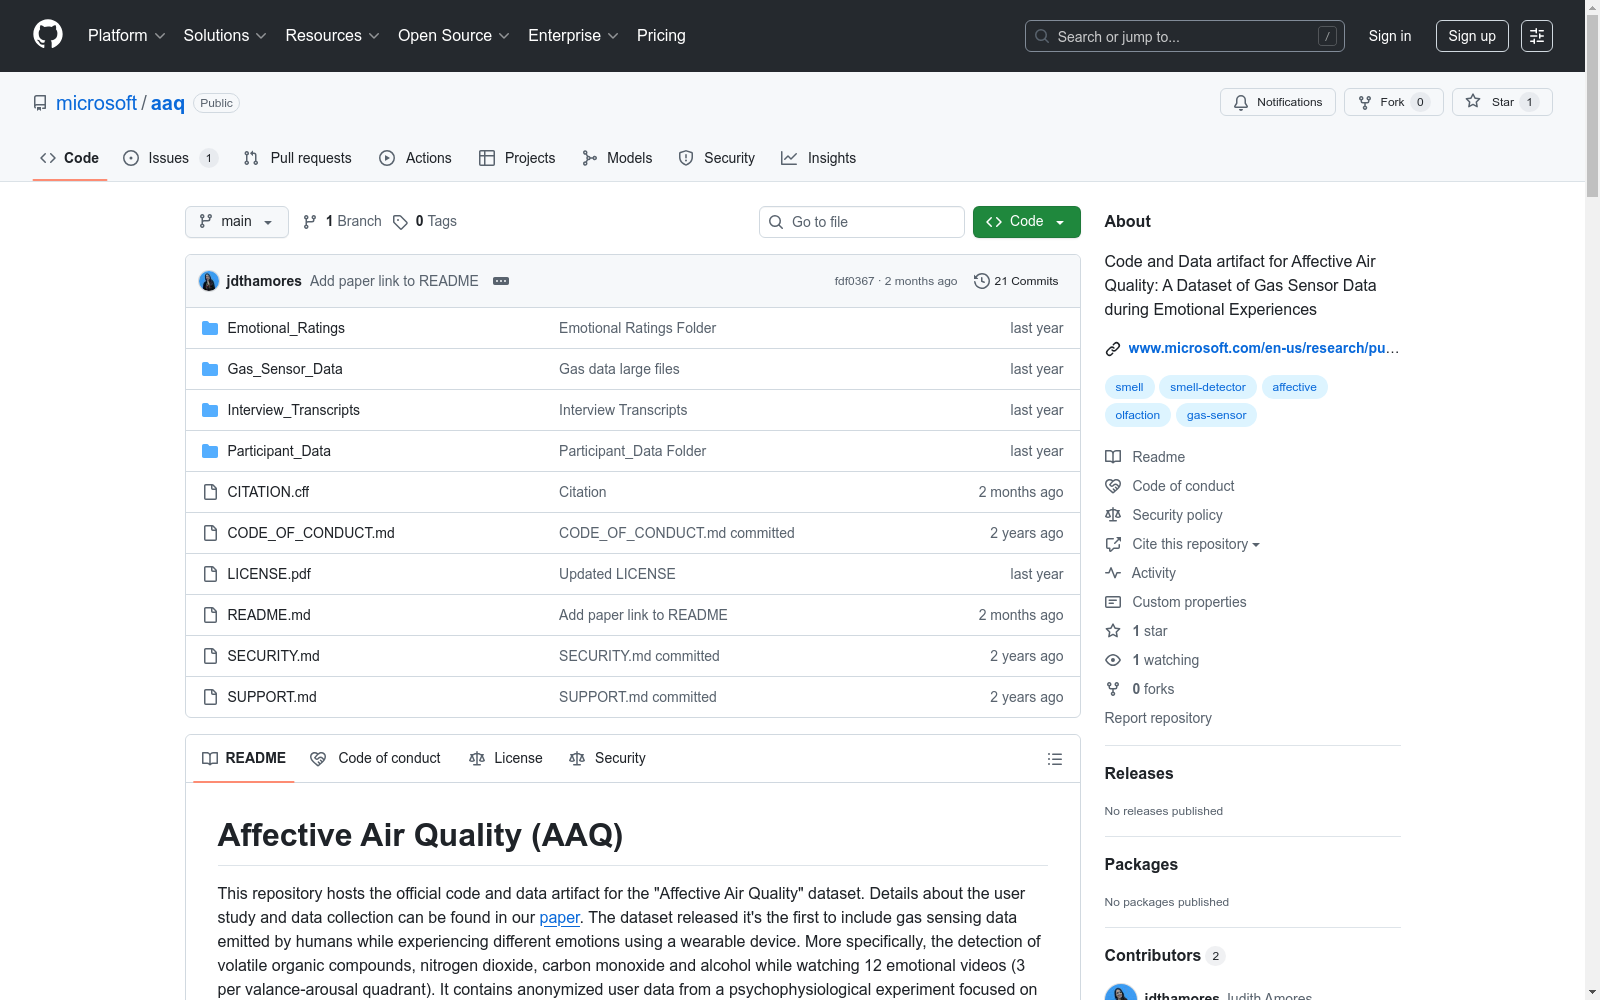Screen dimensions: 1600x1000
Task: Click the tag icon beside 0 Tags
Action: [x=400, y=222]
